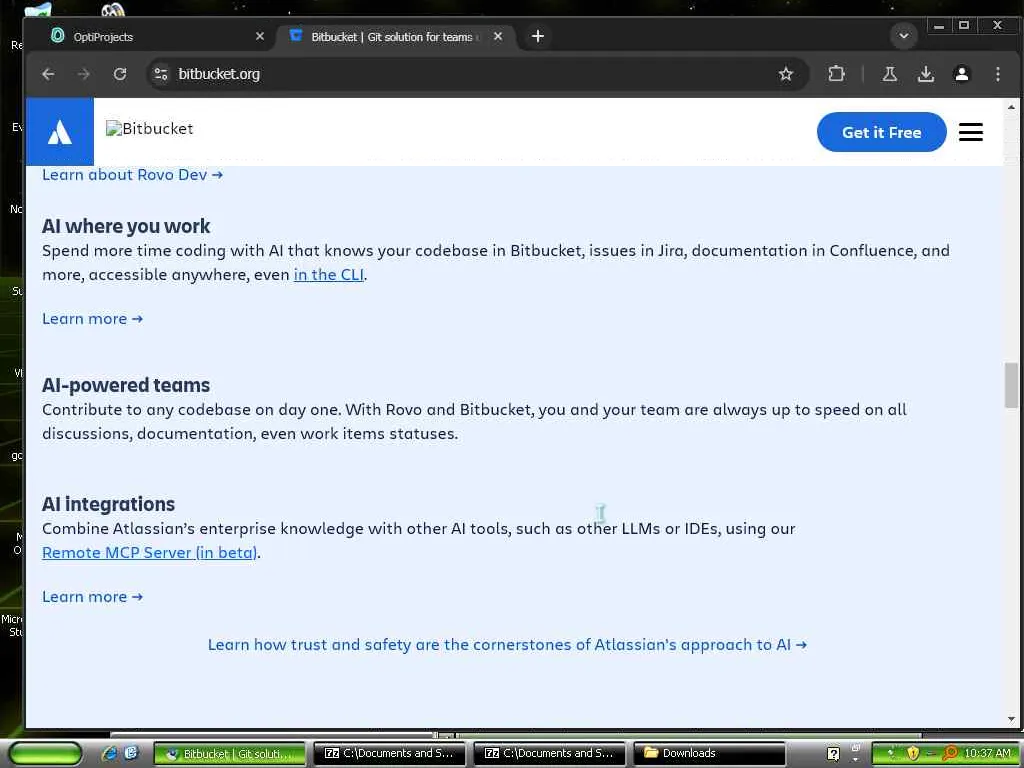The width and height of the screenshot is (1024, 768).
Task: Open site information icon beside bitbucket.org
Action: coord(161,74)
